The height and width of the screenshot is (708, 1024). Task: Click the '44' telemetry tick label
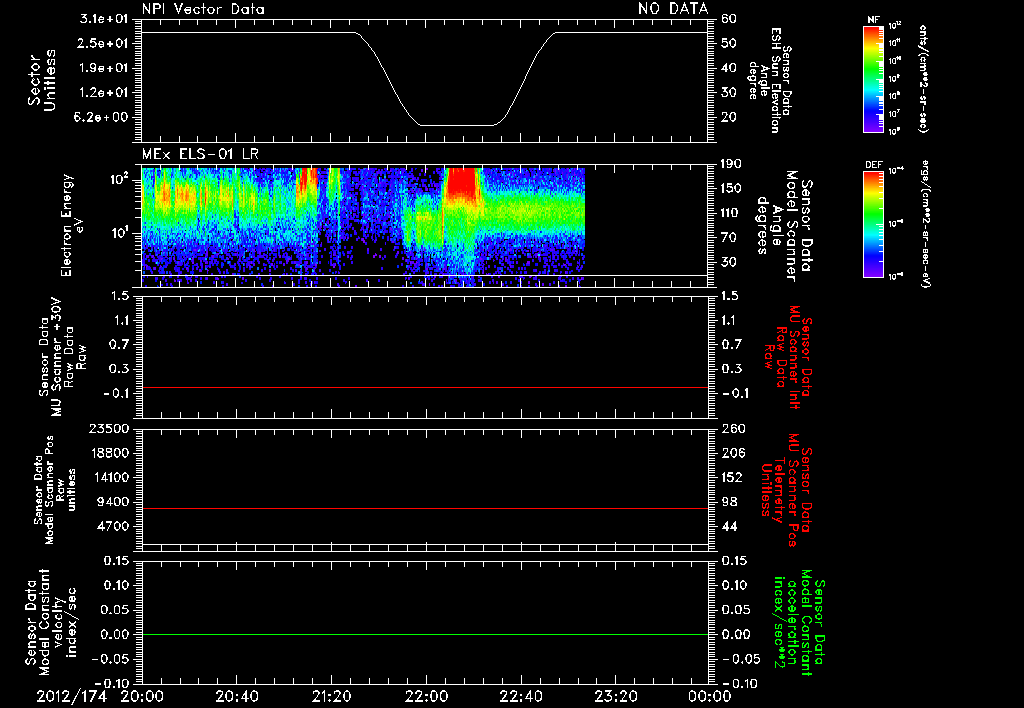[729, 526]
